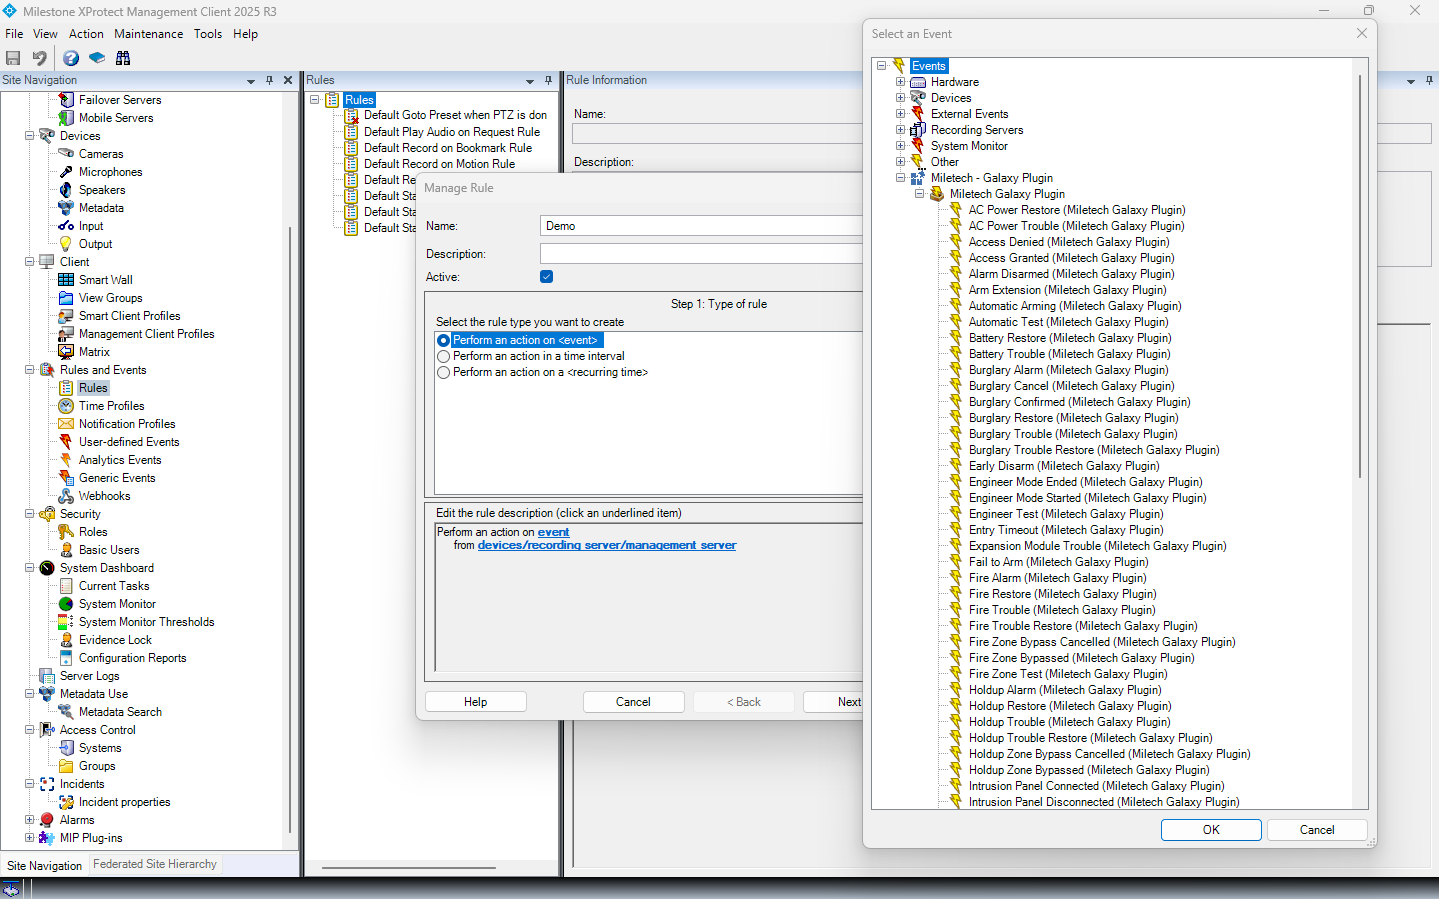Click the Recording Servers events icon
Image resolution: width=1439 pixels, height=899 pixels.
918,130
